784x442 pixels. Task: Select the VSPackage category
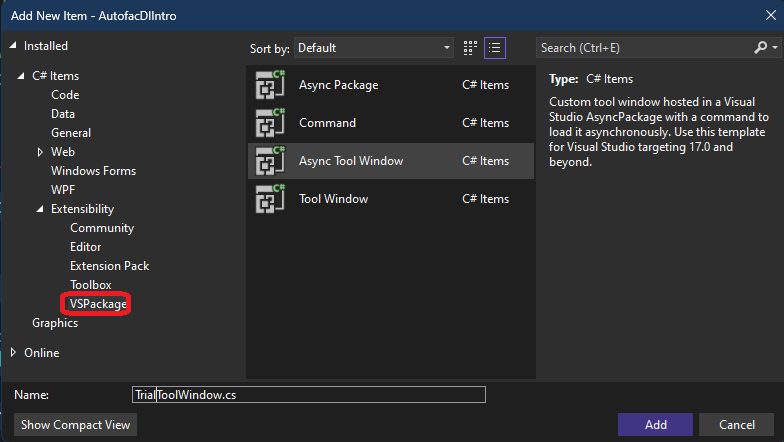click(x=98, y=304)
